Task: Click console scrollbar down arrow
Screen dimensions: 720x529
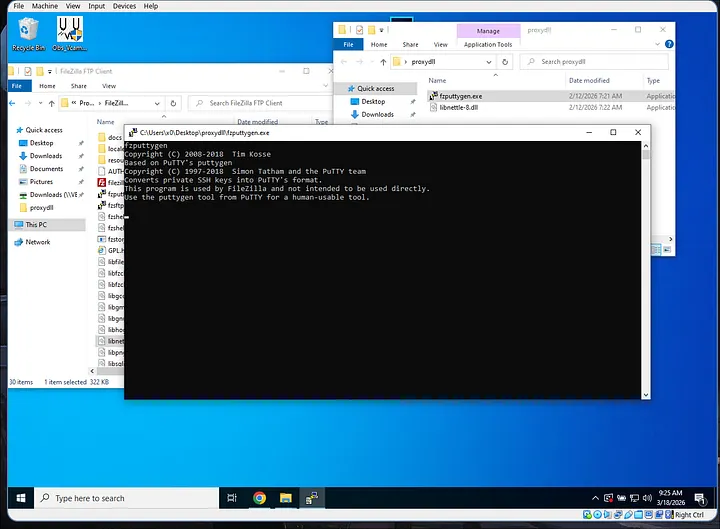Action: click(646, 395)
